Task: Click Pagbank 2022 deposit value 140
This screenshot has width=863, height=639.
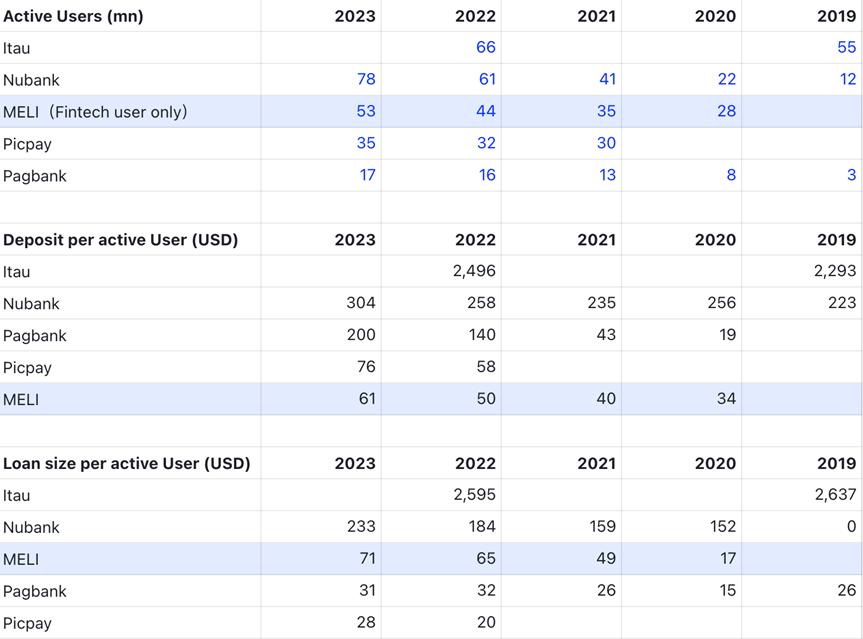Action: click(482, 335)
